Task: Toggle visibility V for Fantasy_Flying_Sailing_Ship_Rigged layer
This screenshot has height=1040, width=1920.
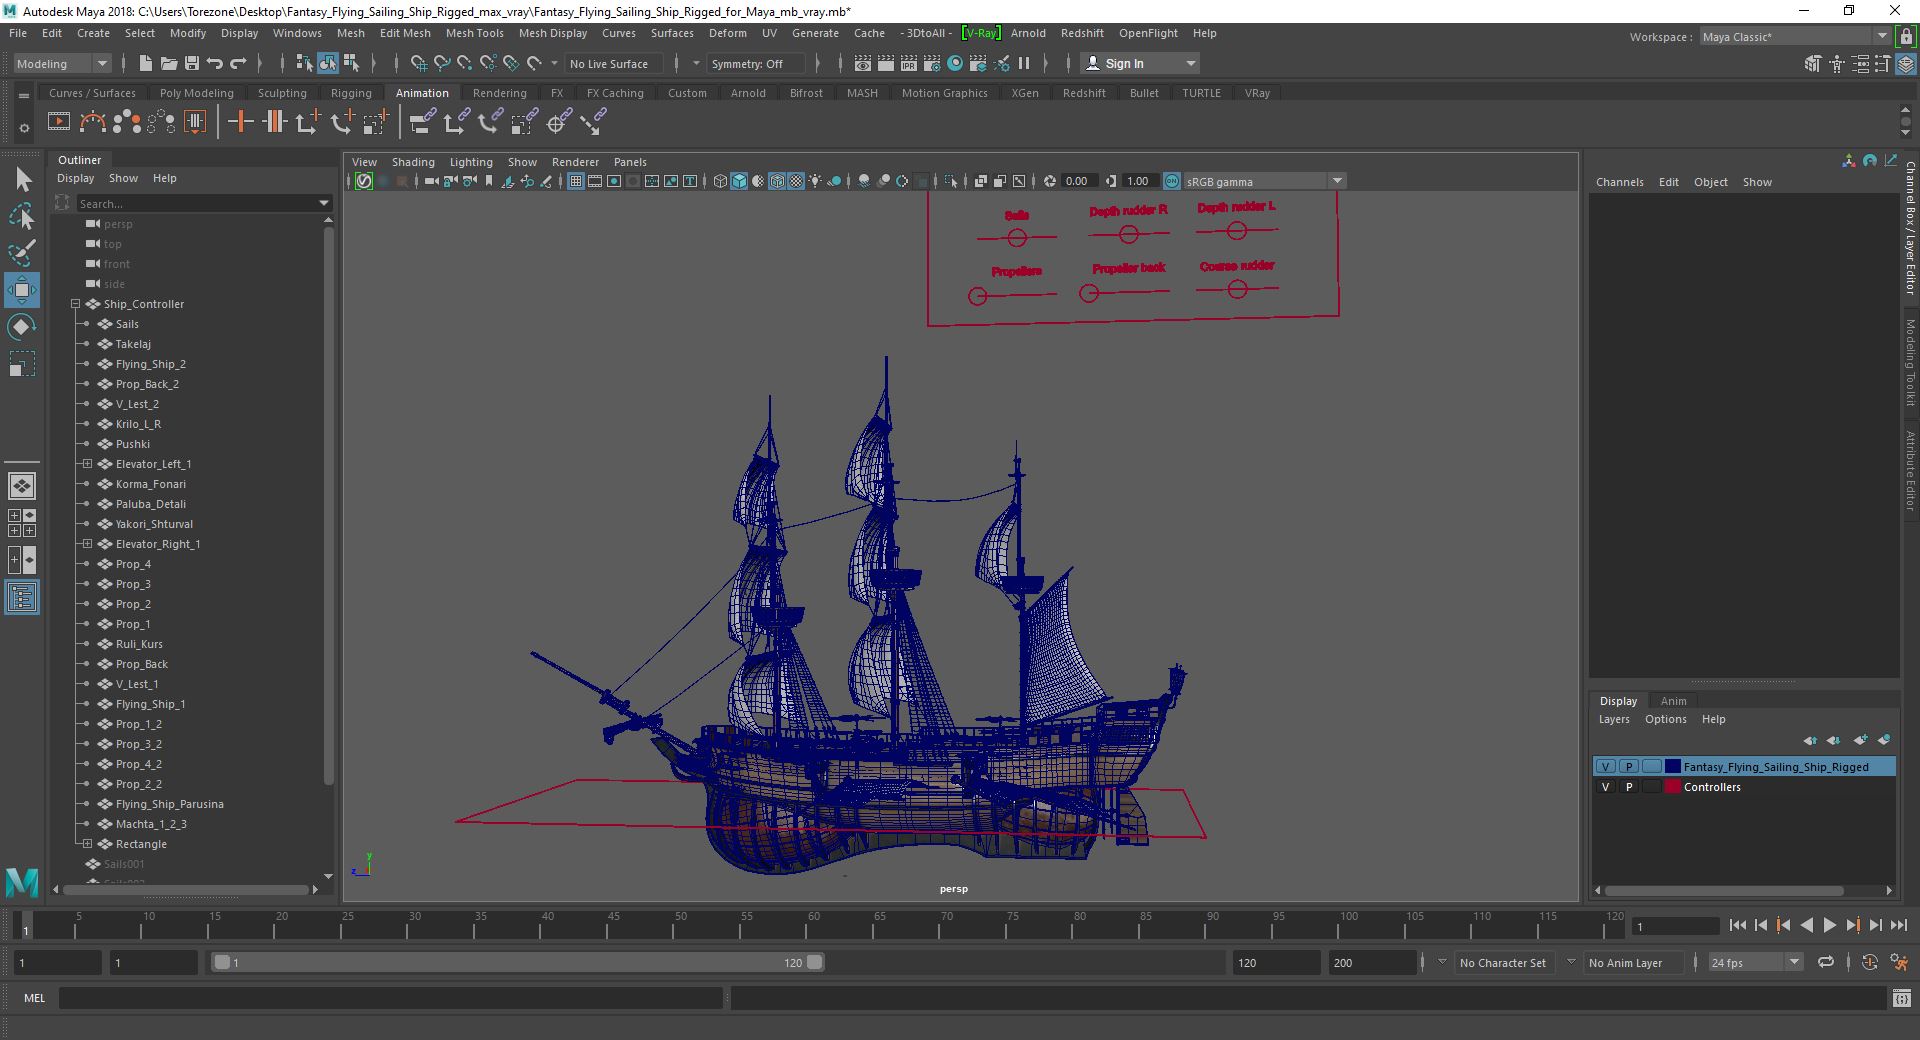Action: pyautogui.click(x=1605, y=767)
